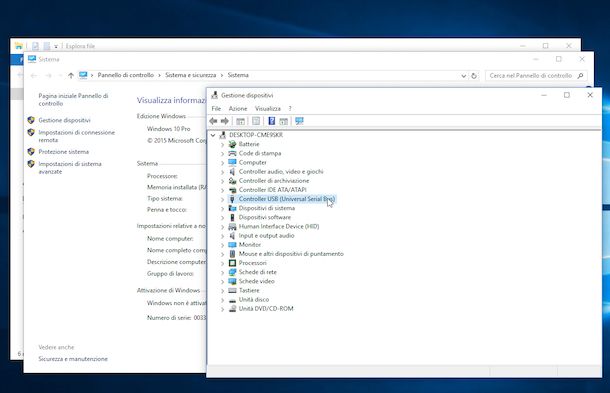The image size is (610, 393).
Task: Click the Schede video icon
Action: click(x=232, y=281)
